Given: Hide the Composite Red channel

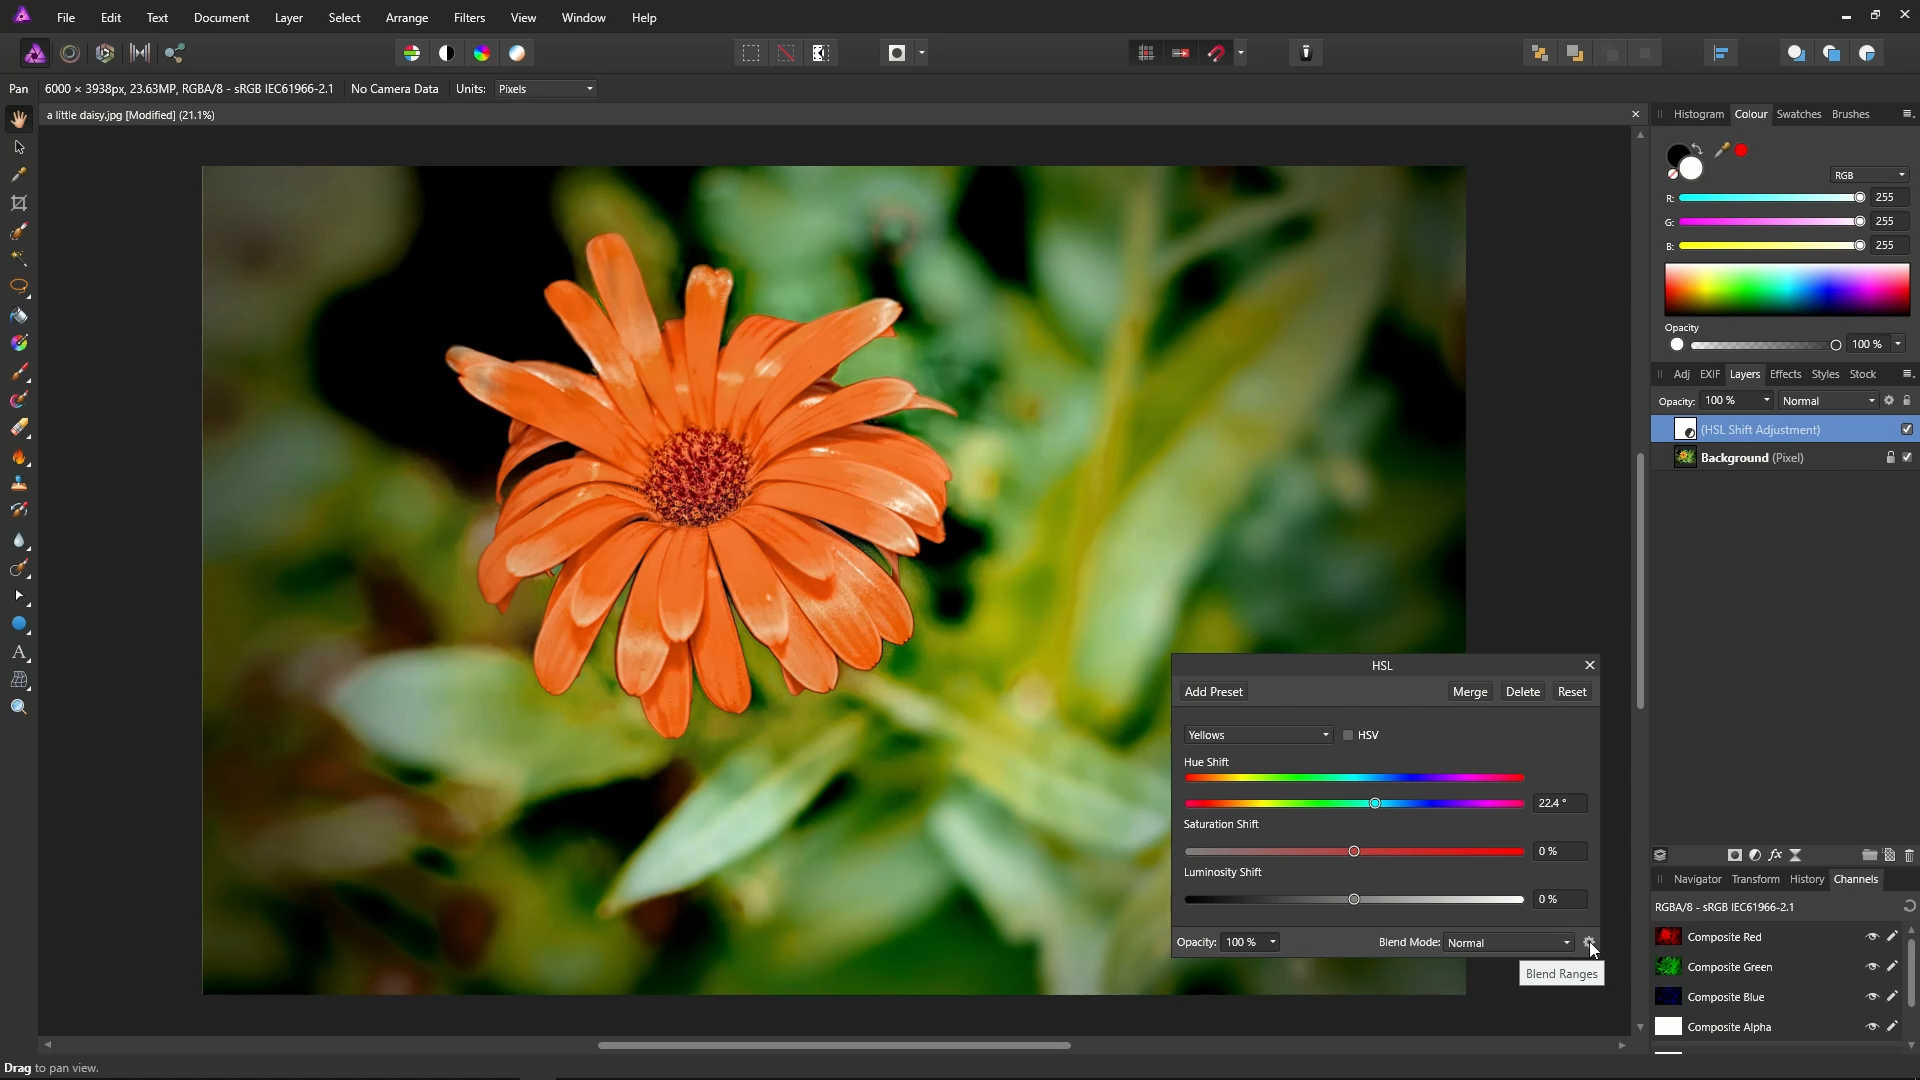Looking at the screenshot, I should 1872,937.
